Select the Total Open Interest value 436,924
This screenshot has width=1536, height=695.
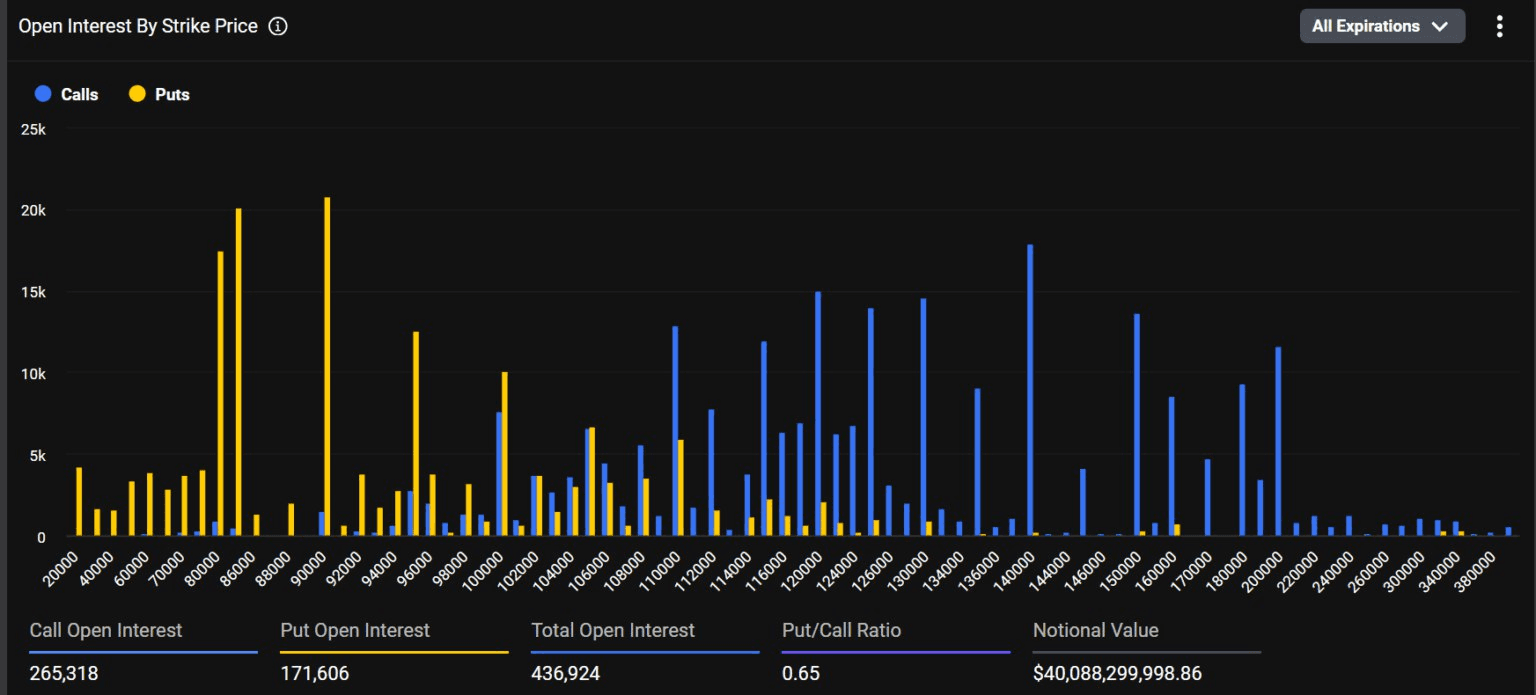tap(566, 673)
